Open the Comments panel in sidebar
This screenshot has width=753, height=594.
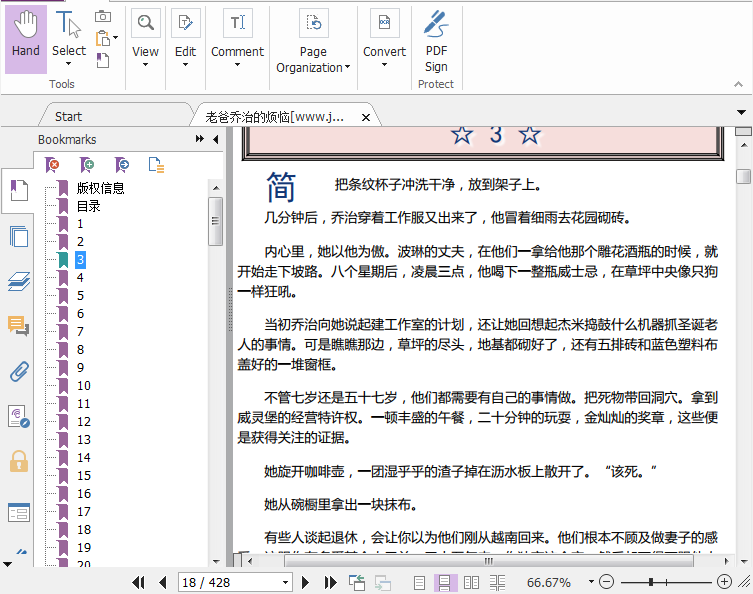18,325
